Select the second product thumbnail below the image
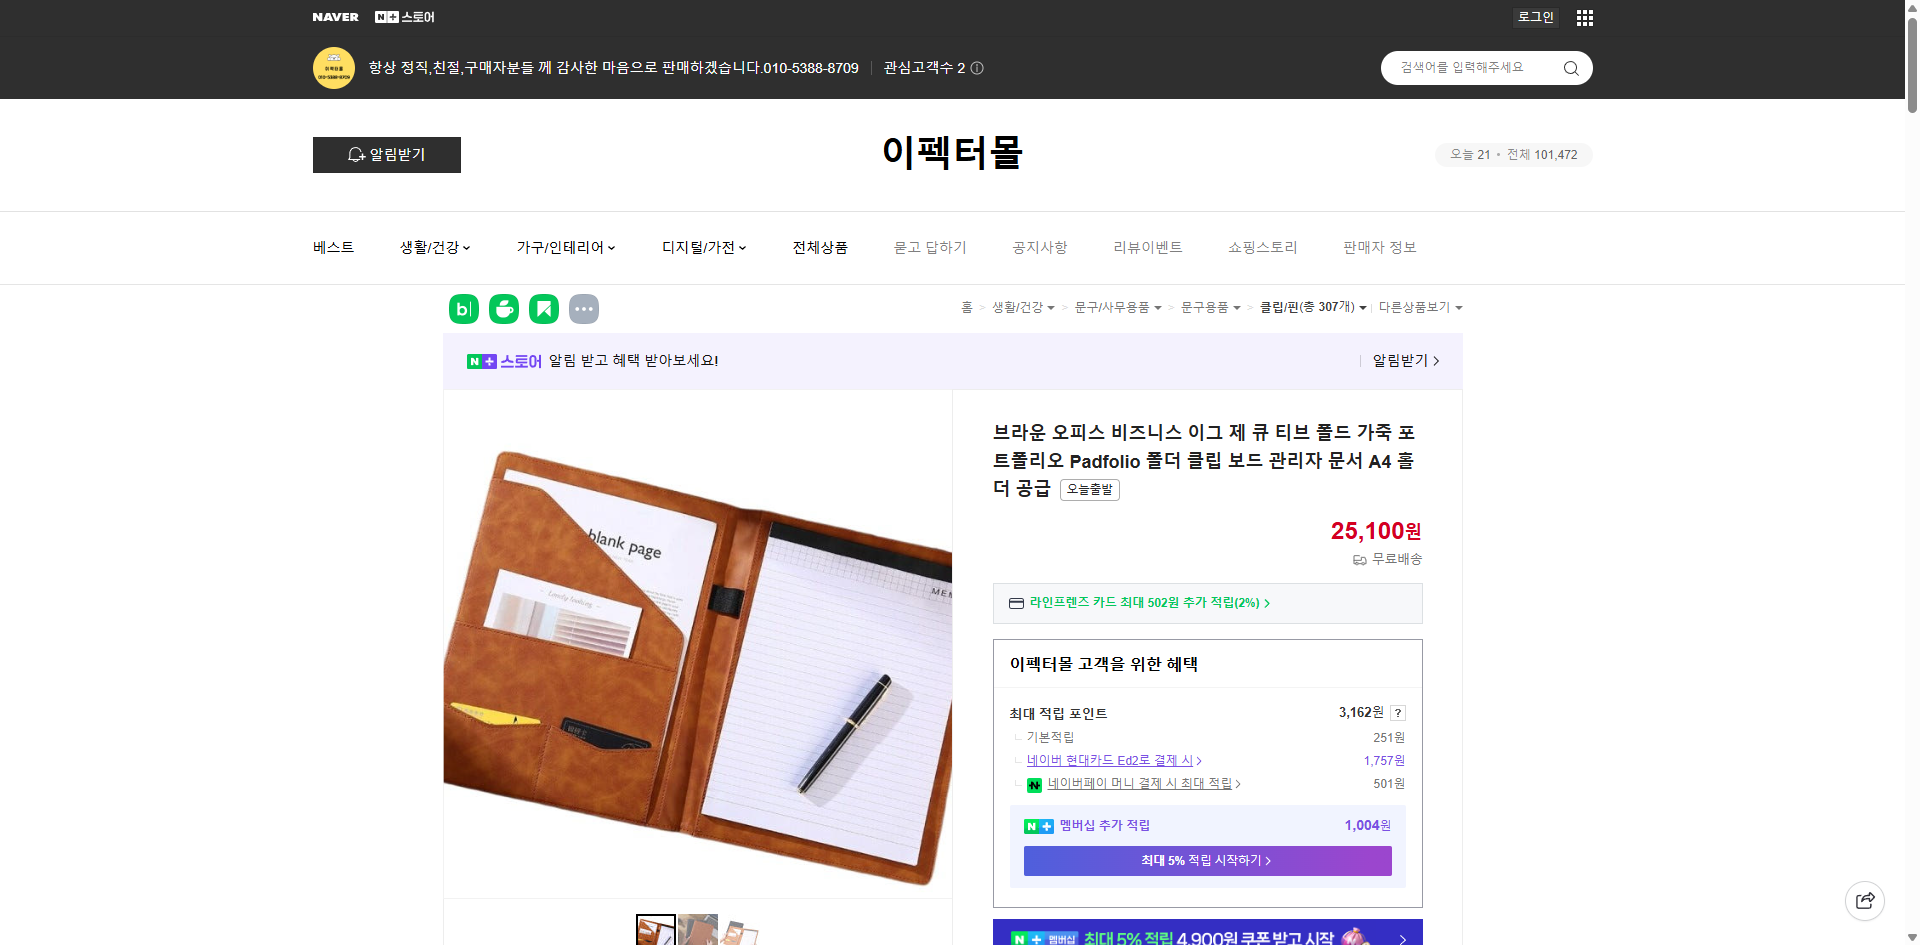This screenshot has height=945, width=1920. 697,930
